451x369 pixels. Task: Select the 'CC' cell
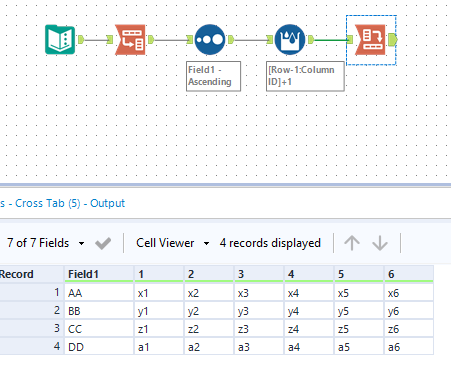point(99,329)
